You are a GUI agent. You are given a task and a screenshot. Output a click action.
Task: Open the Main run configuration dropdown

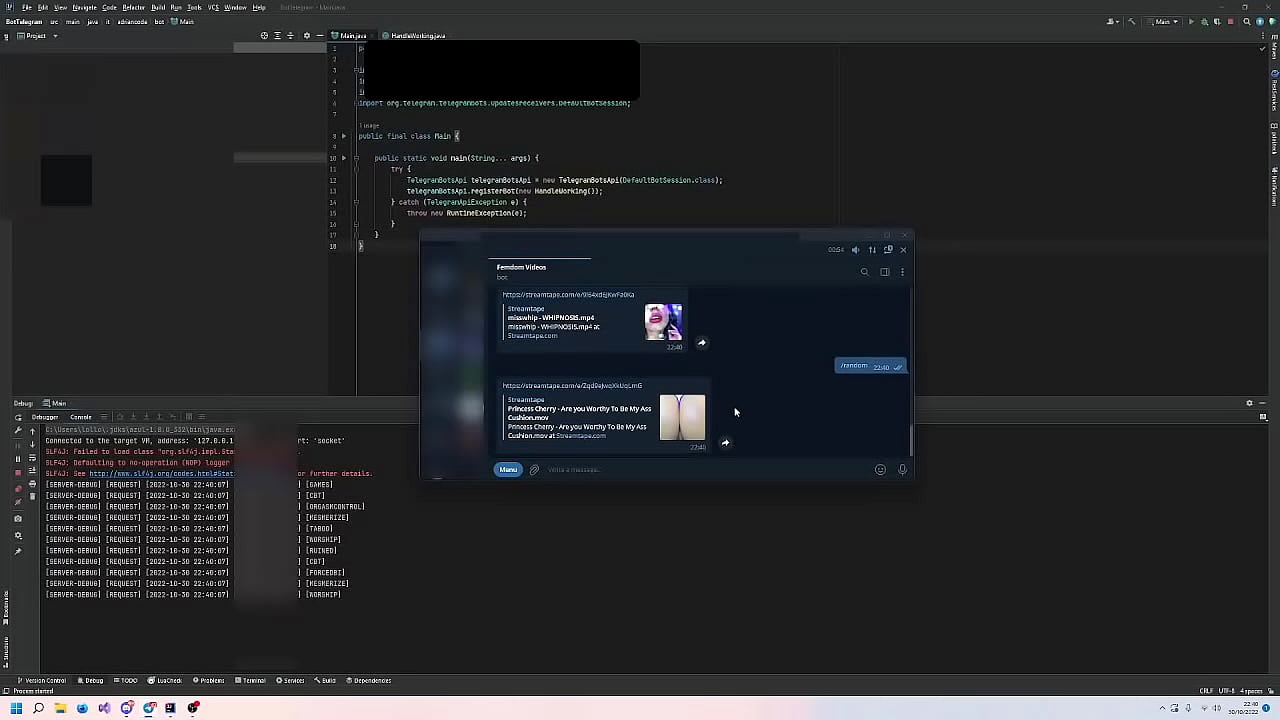(x=1163, y=21)
